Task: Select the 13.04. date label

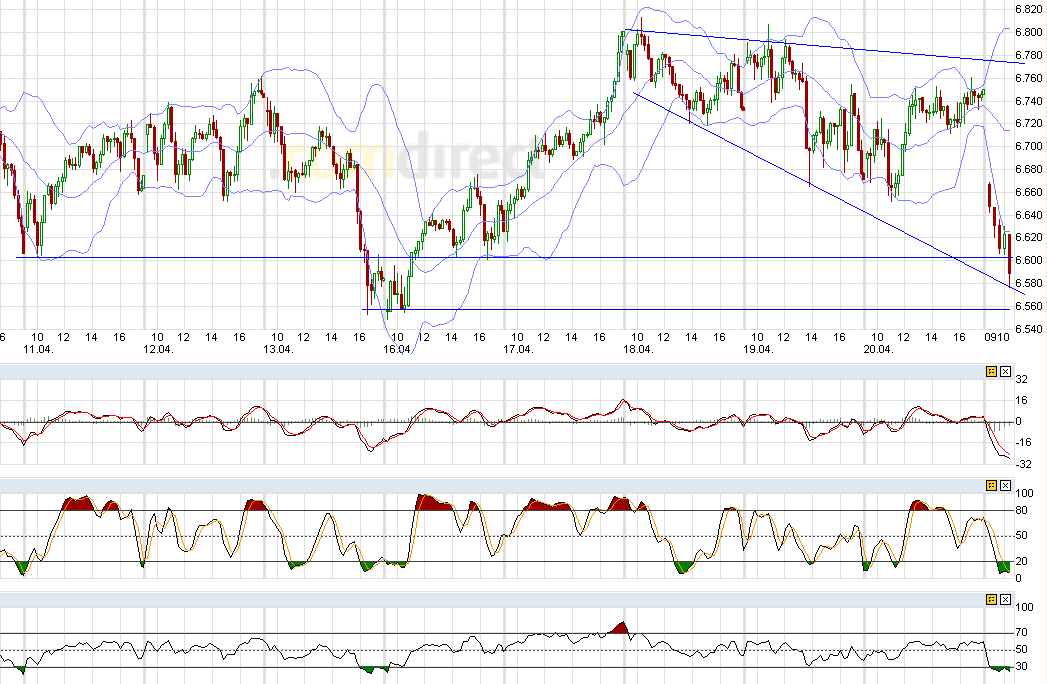Action: (278, 349)
